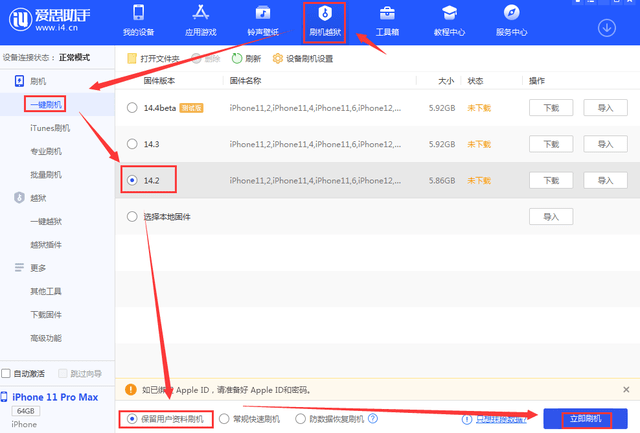Click the 更多 list icon in sidebar
Screen dimensions: 640x433
tap(19, 267)
